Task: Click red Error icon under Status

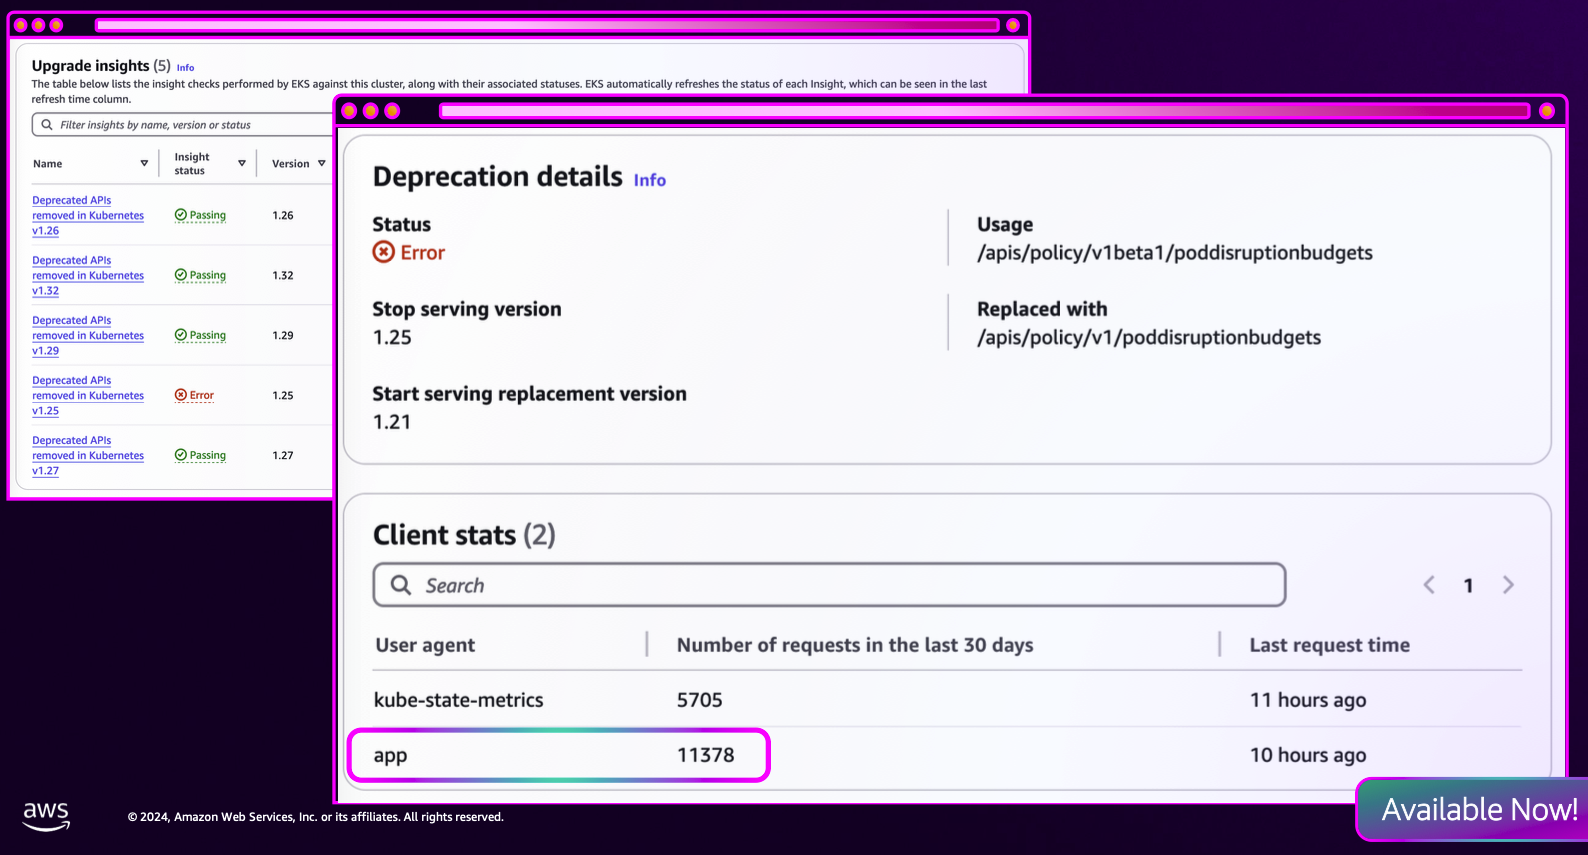Action: 384,252
